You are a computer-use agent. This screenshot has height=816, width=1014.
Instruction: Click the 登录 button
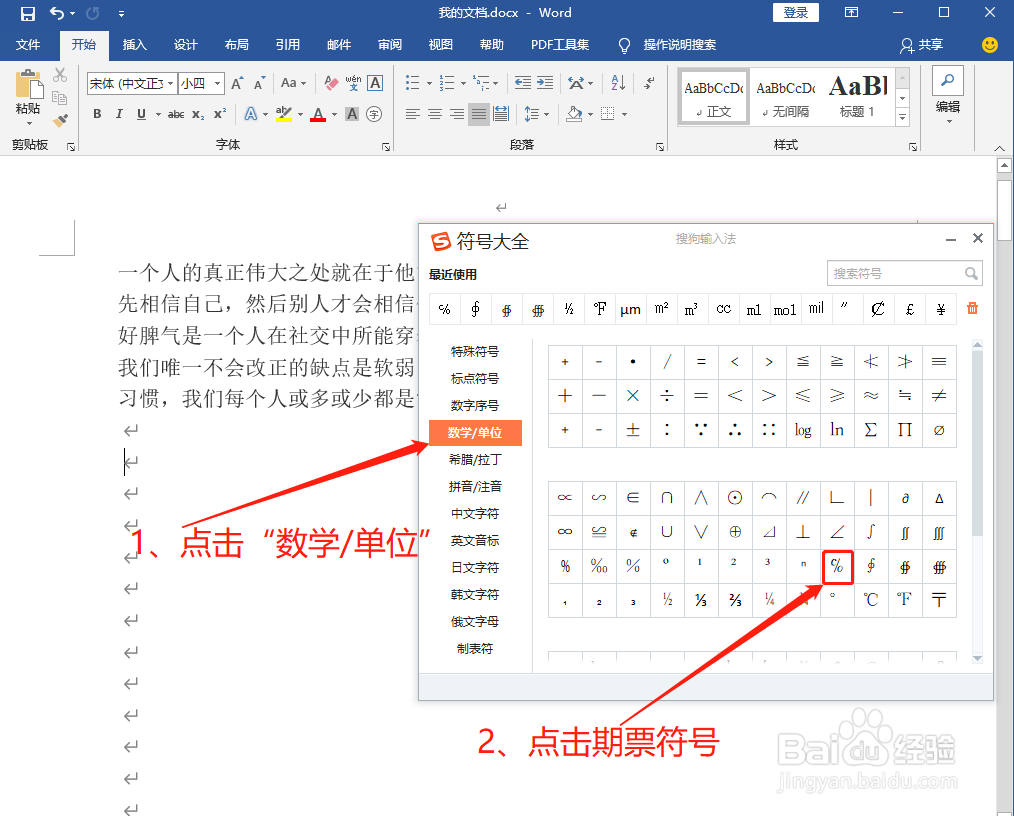[x=795, y=12]
